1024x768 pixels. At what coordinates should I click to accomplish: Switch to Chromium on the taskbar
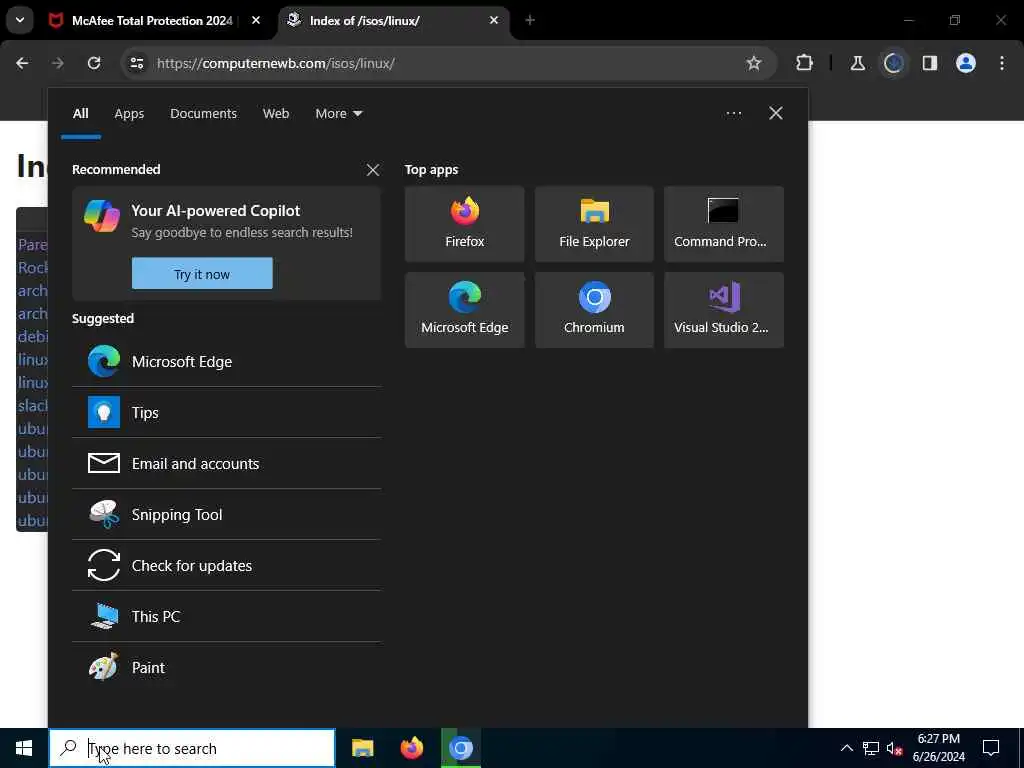point(460,748)
